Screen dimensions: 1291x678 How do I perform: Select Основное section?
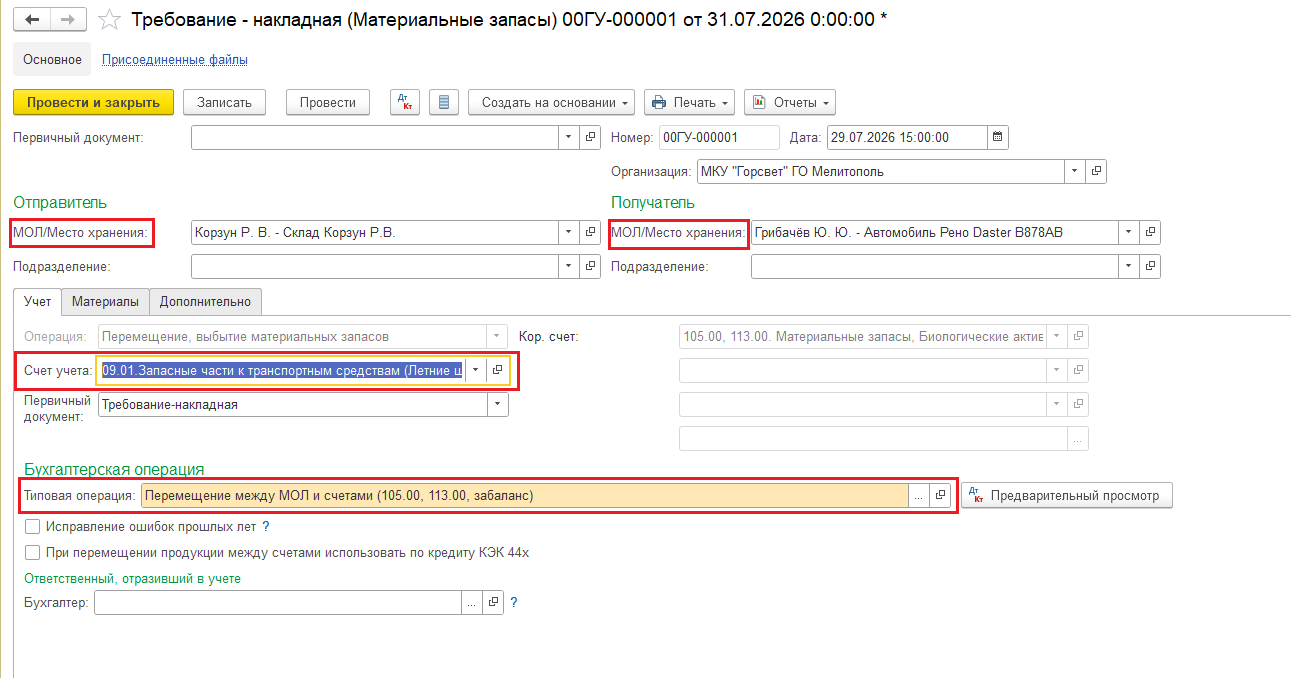point(52,59)
